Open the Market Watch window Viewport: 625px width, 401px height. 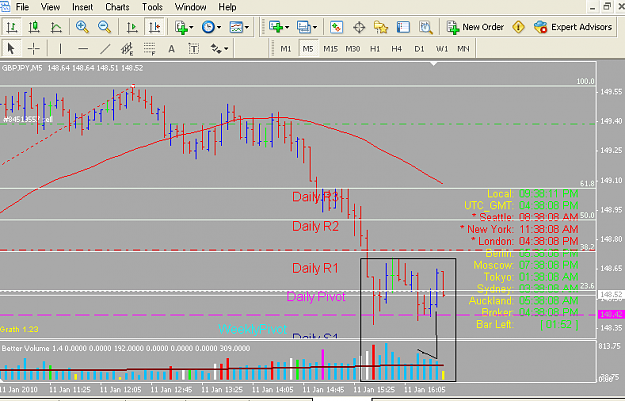[337, 27]
